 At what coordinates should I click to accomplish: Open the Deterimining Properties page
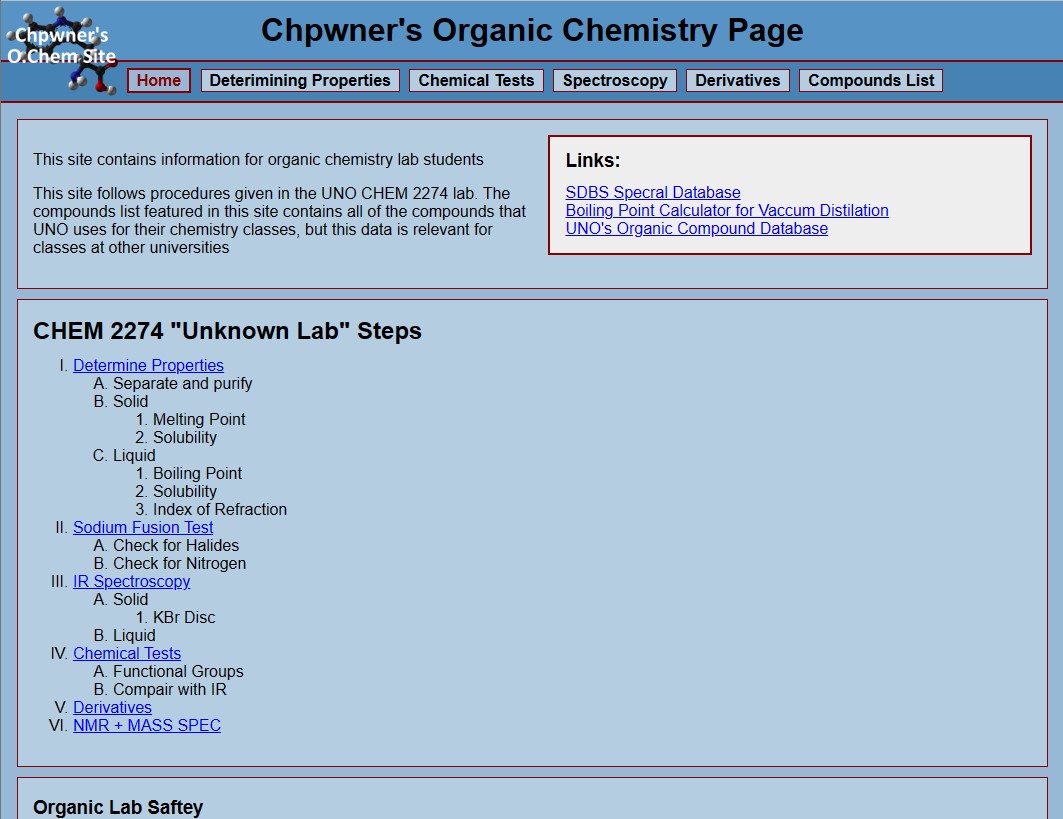coord(299,80)
